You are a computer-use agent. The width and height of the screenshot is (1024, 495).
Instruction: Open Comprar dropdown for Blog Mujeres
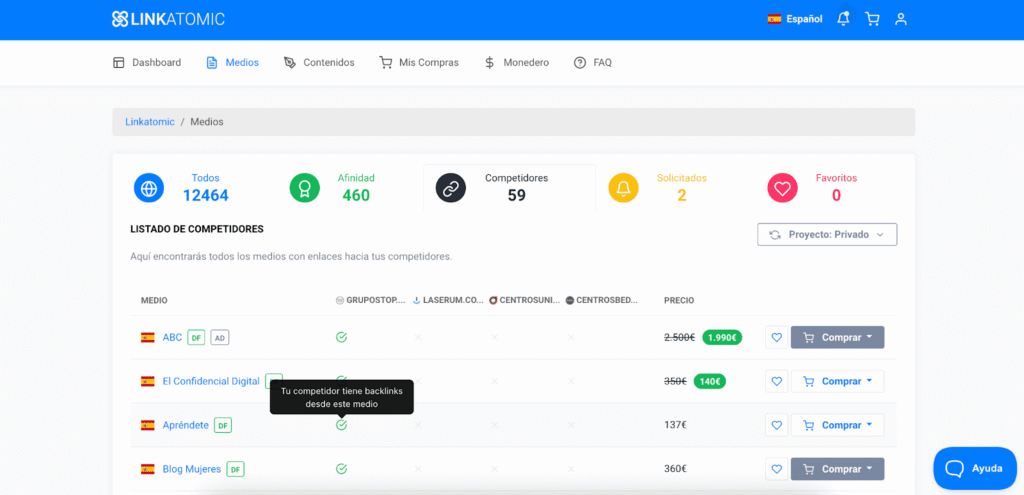[x=838, y=469]
